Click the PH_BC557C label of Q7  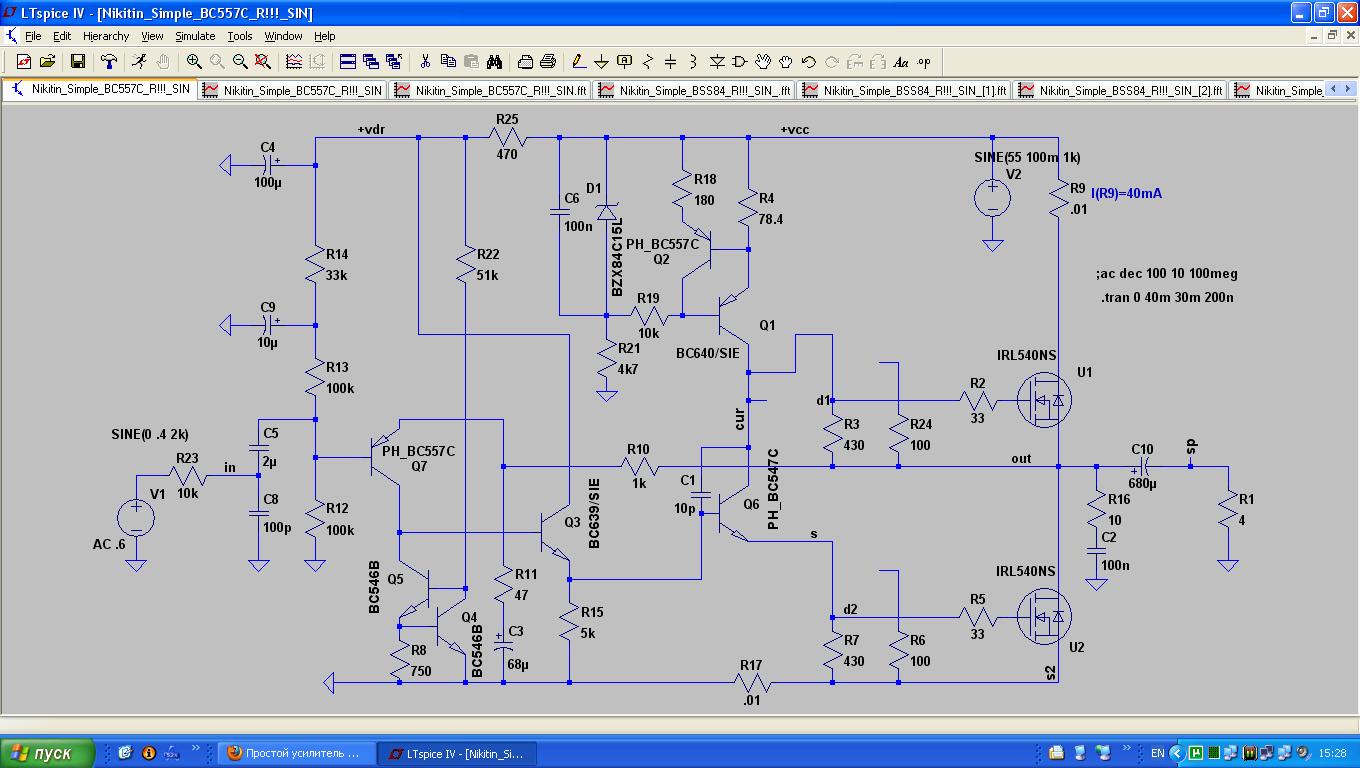point(419,451)
